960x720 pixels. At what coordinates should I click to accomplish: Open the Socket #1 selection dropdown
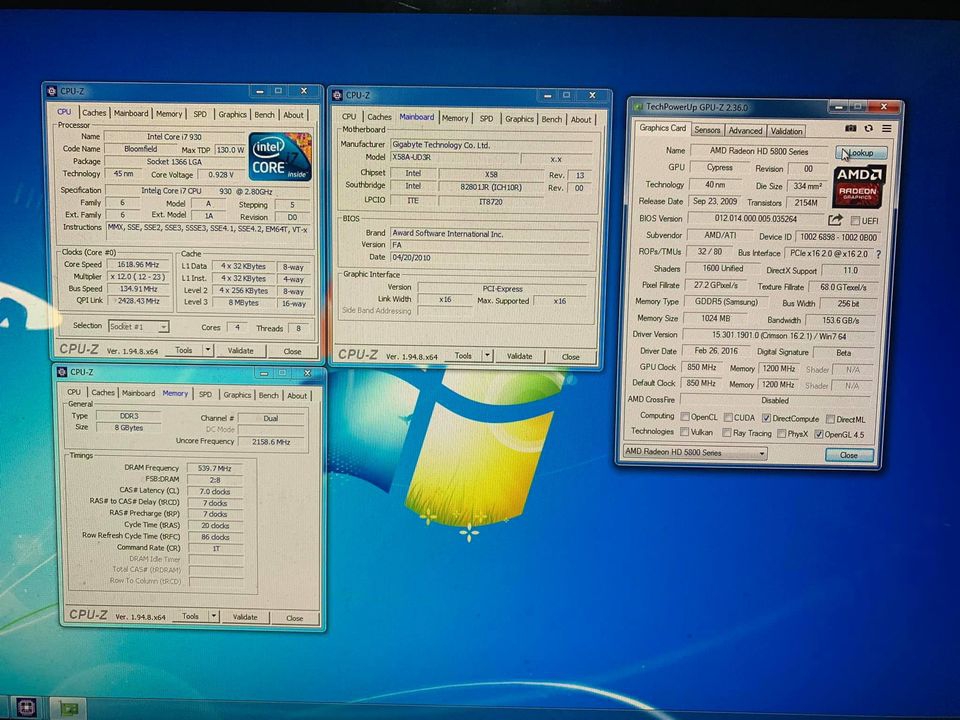pyautogui.click(x=138, y=327)
